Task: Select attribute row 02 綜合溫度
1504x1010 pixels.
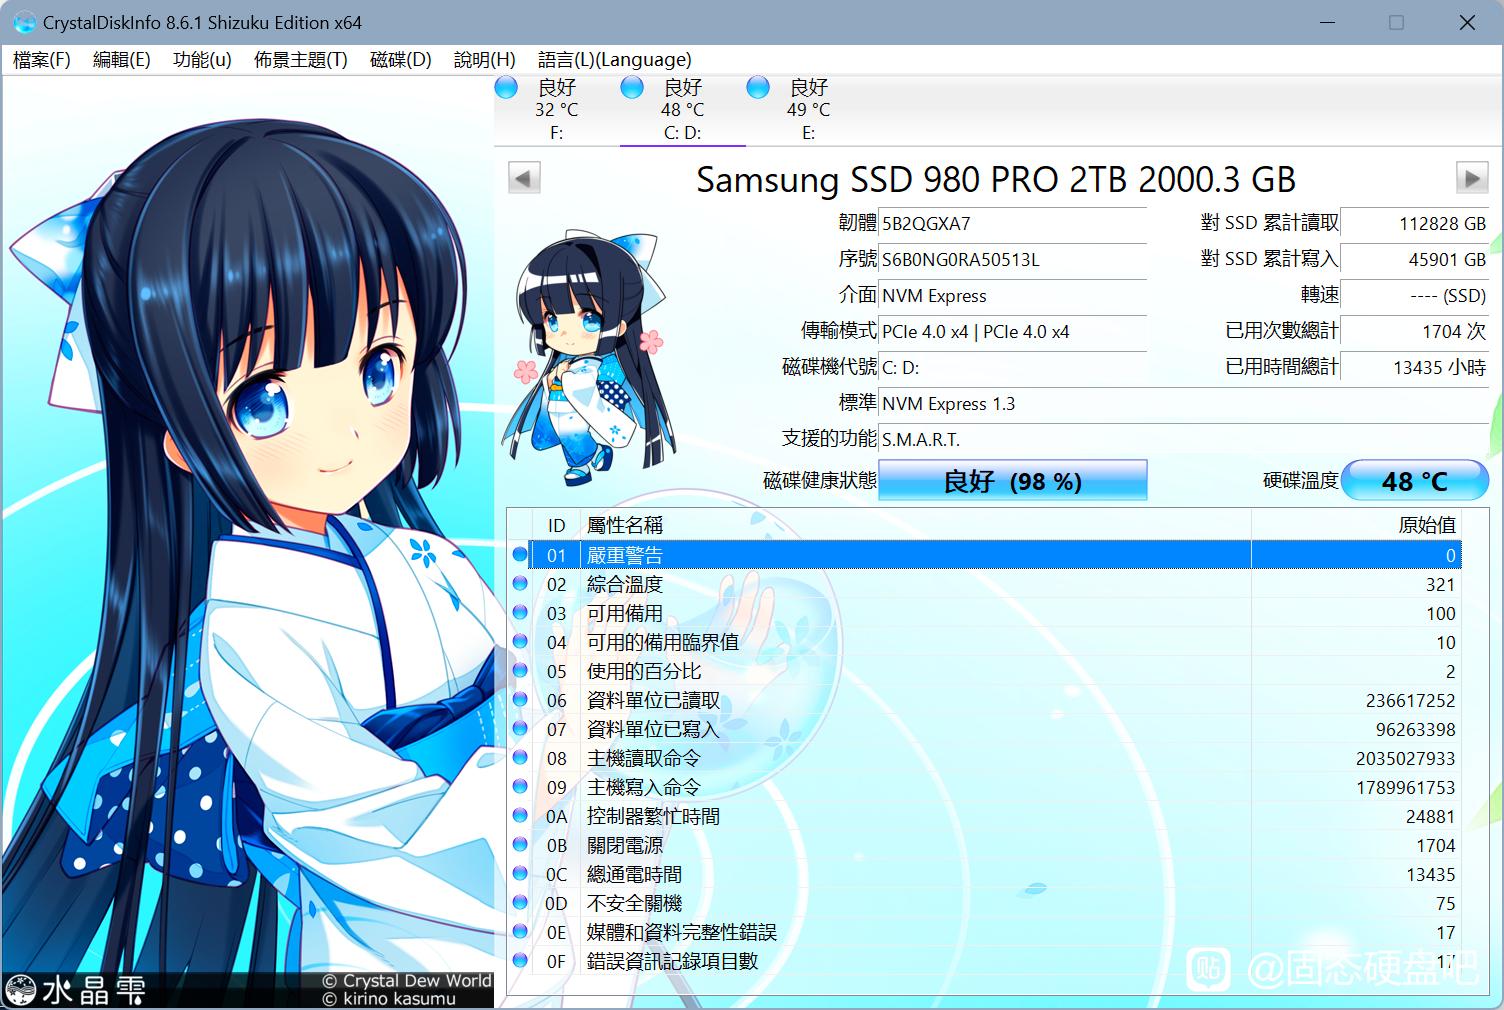Action: [x=985, y=584]
